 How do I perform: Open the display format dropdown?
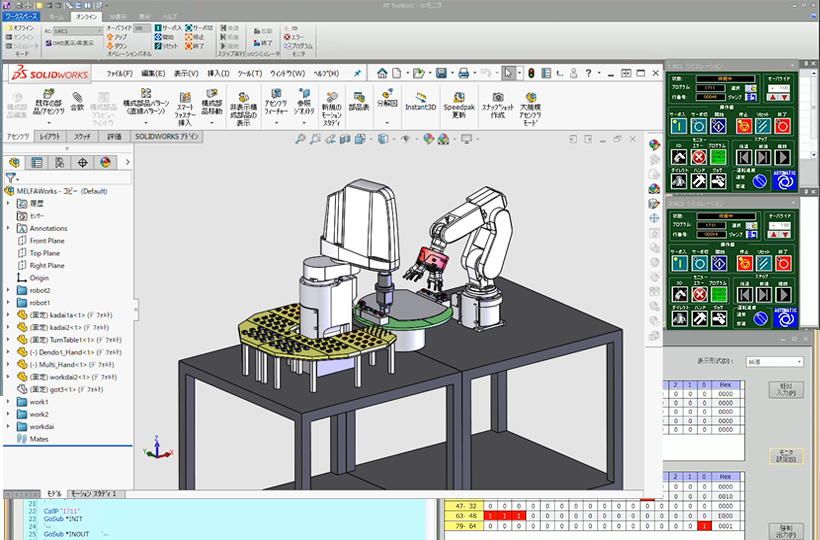777,361
